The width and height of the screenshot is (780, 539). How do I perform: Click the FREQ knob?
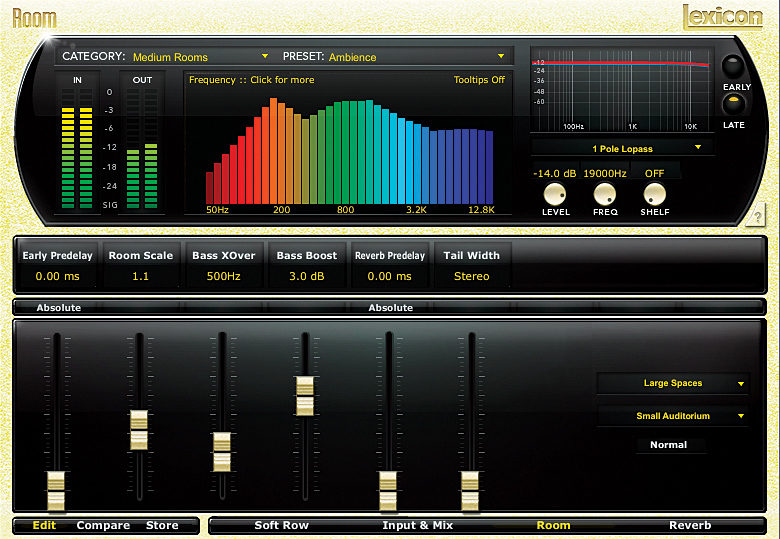(x=605, y=194)
